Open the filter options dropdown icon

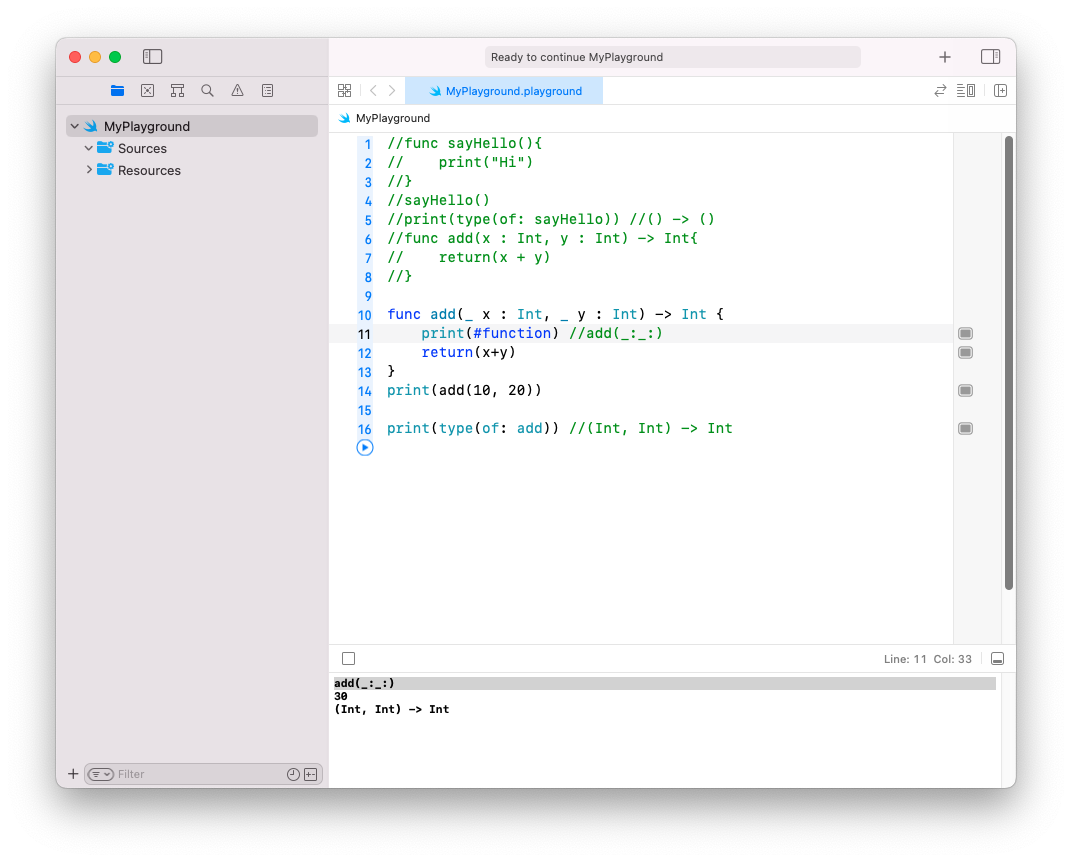click(100, 774)
